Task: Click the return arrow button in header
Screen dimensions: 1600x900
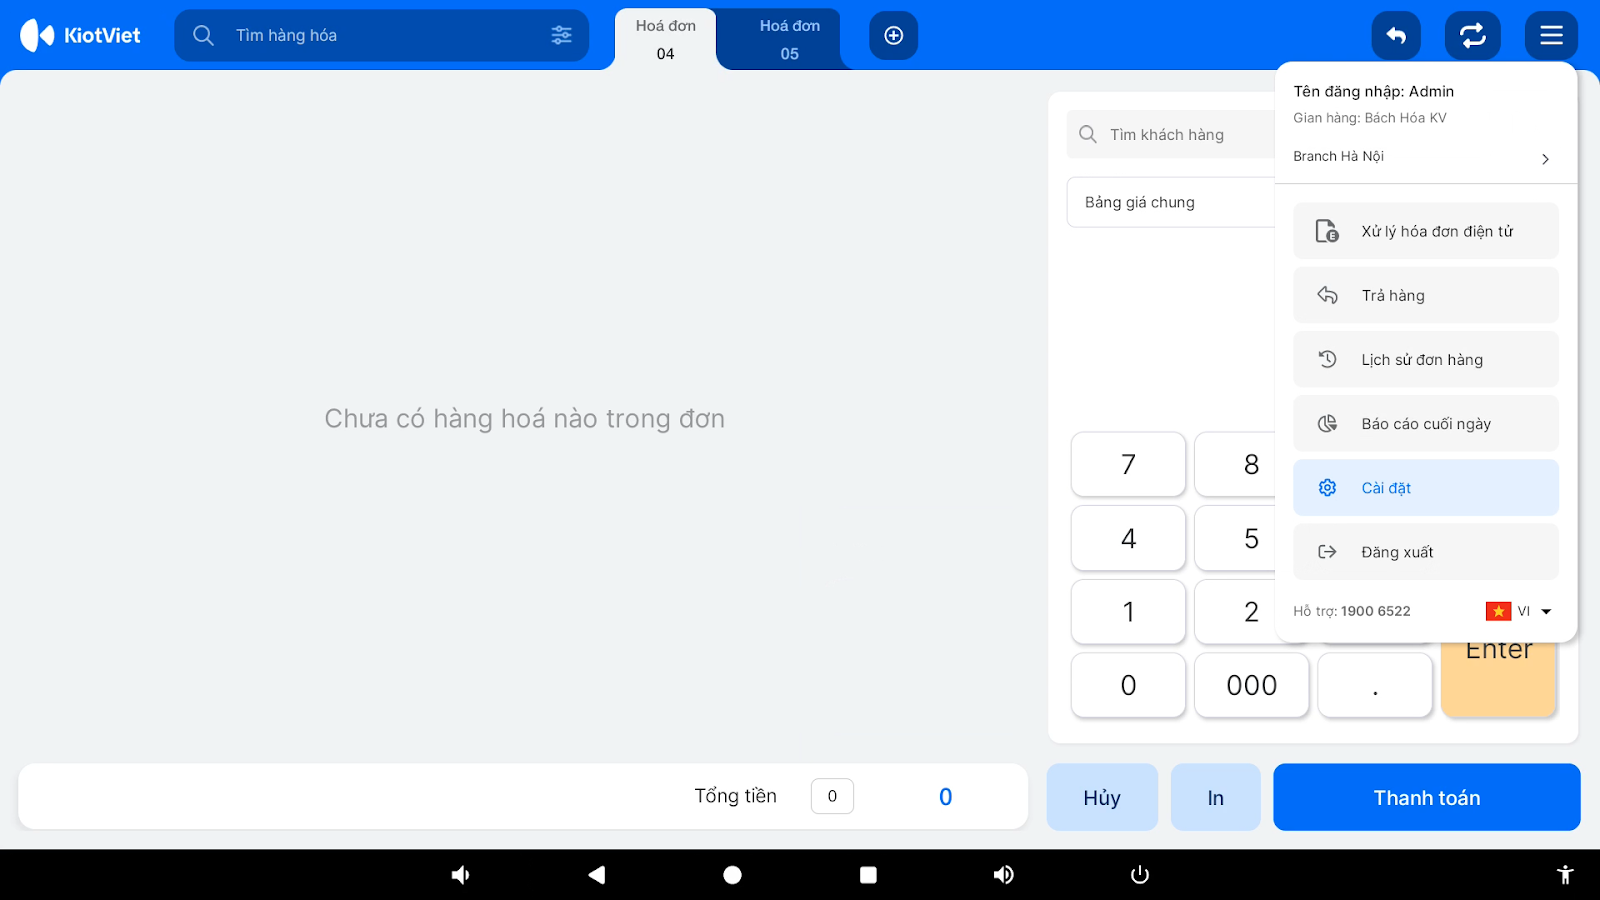Action: 1396,36
